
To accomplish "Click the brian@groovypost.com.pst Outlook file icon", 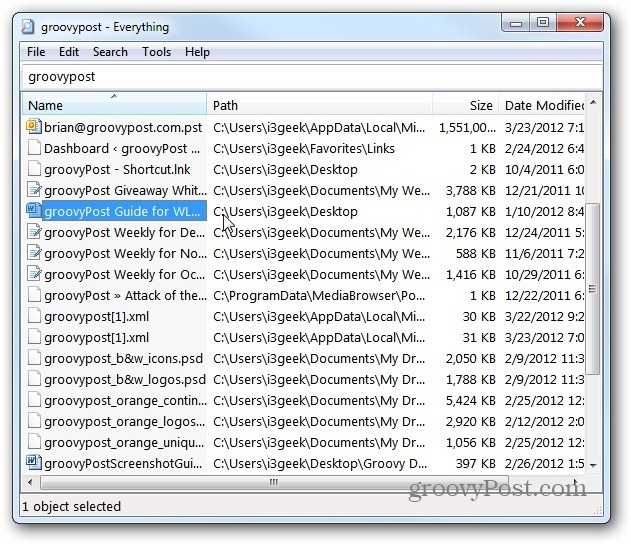I will [x=32, y=127].
